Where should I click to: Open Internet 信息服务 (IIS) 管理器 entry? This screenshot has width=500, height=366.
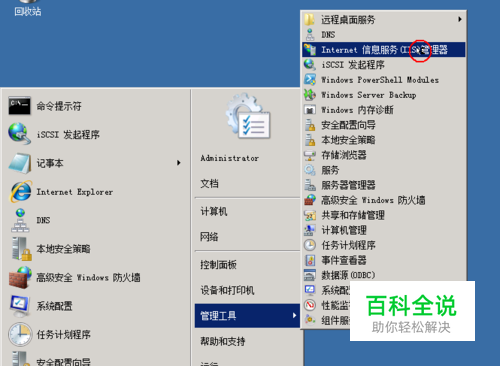(384, 50)
